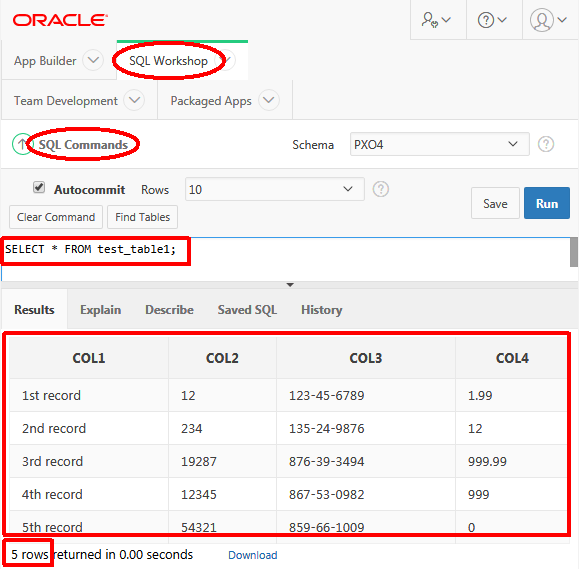Click the Clear Command button

coord(56,217)
